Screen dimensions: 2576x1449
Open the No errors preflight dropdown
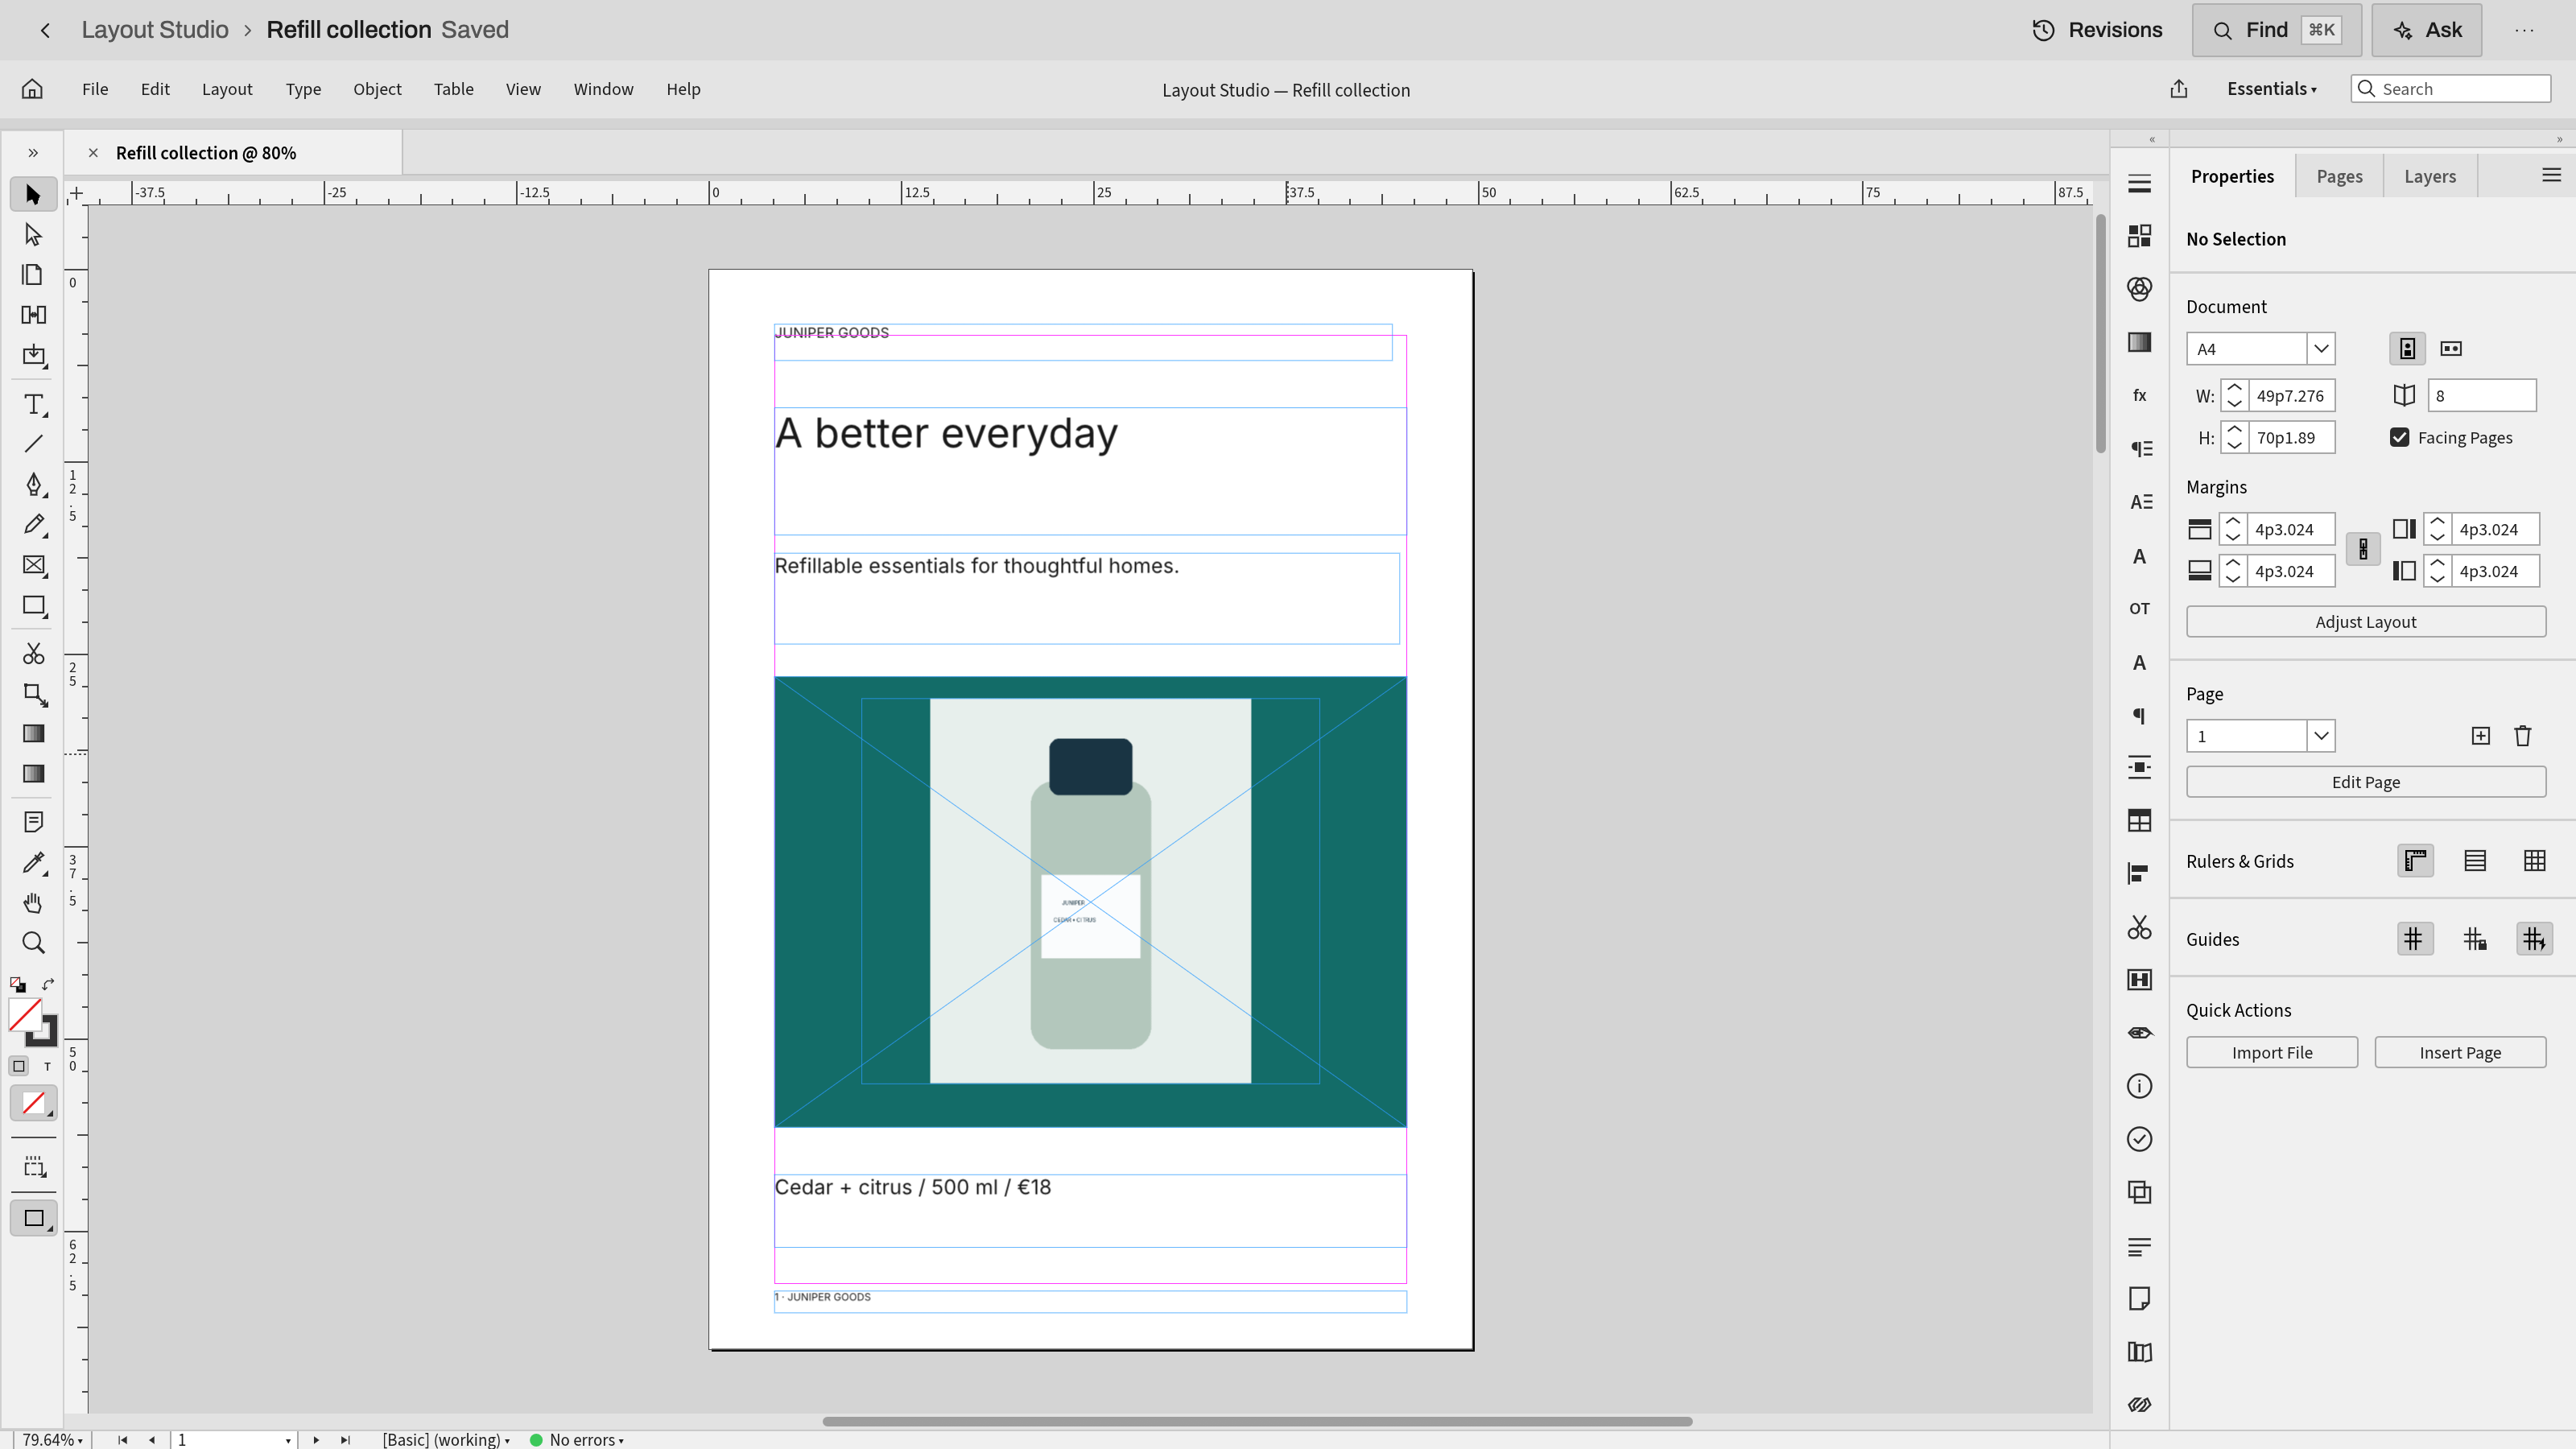577,1439
